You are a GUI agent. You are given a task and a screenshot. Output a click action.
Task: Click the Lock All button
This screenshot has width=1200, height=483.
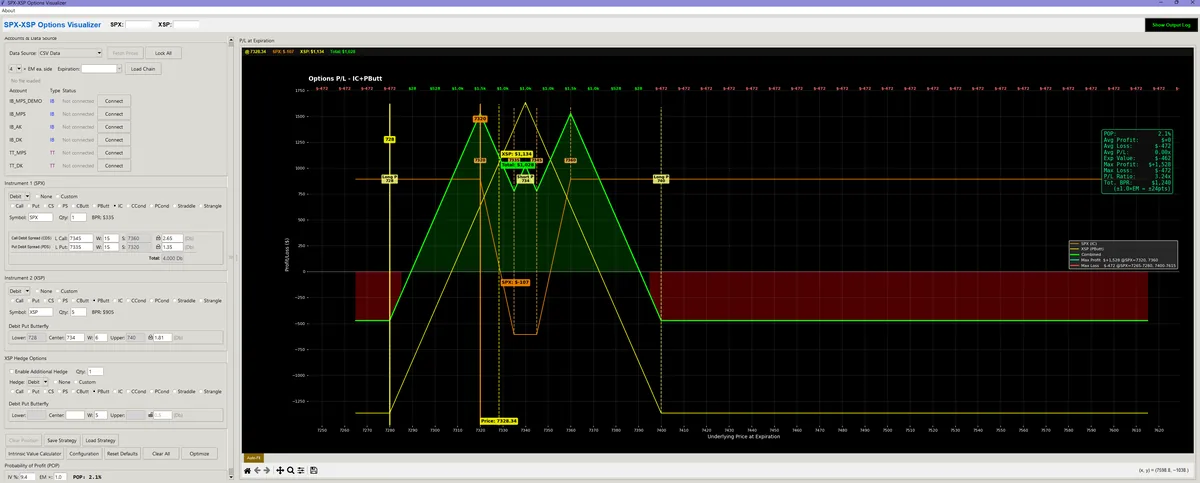[x=161, y=53]
